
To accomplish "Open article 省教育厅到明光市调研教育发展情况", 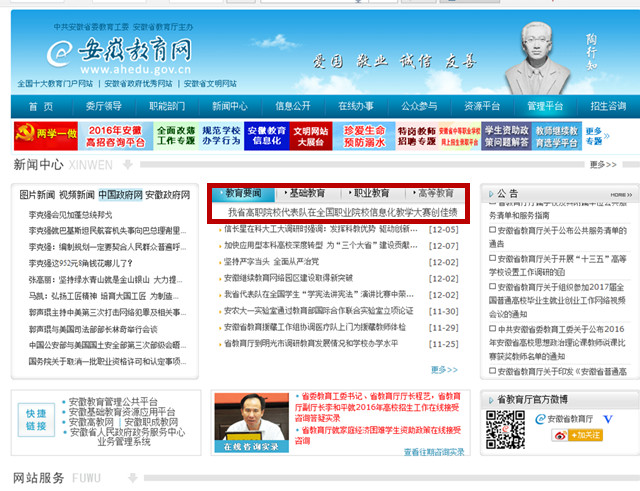I will coord(311,344).
